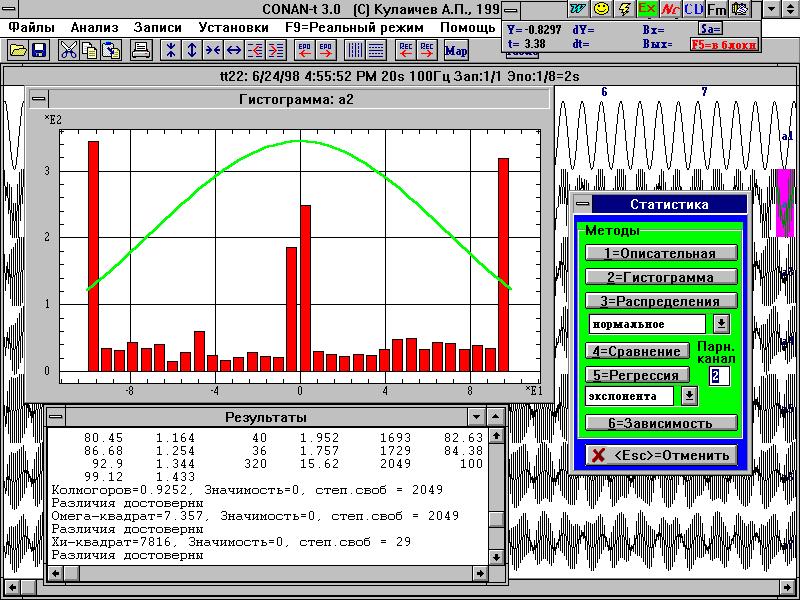The height and width of the screenshot is (600, 800).
Task: Click the open file folder icon
Action: (x=18, y=49)
